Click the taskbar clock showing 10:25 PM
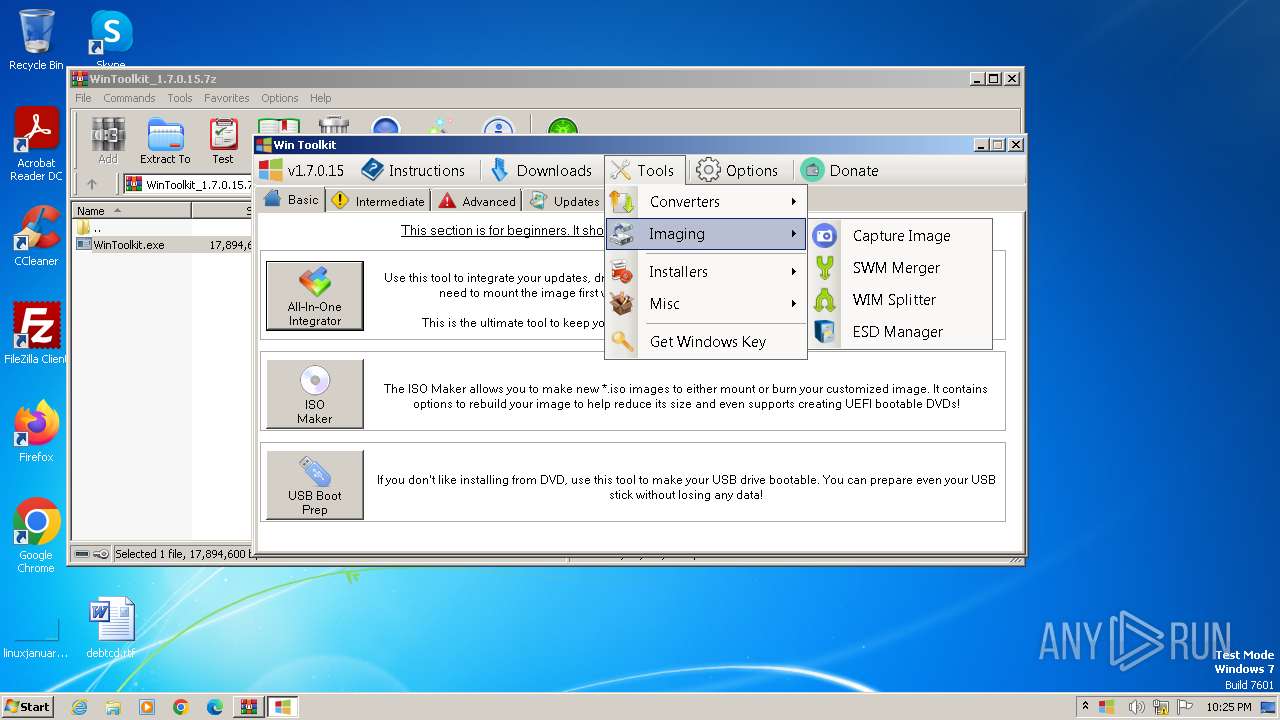1280x720 pixels. tap(1228, 707)
